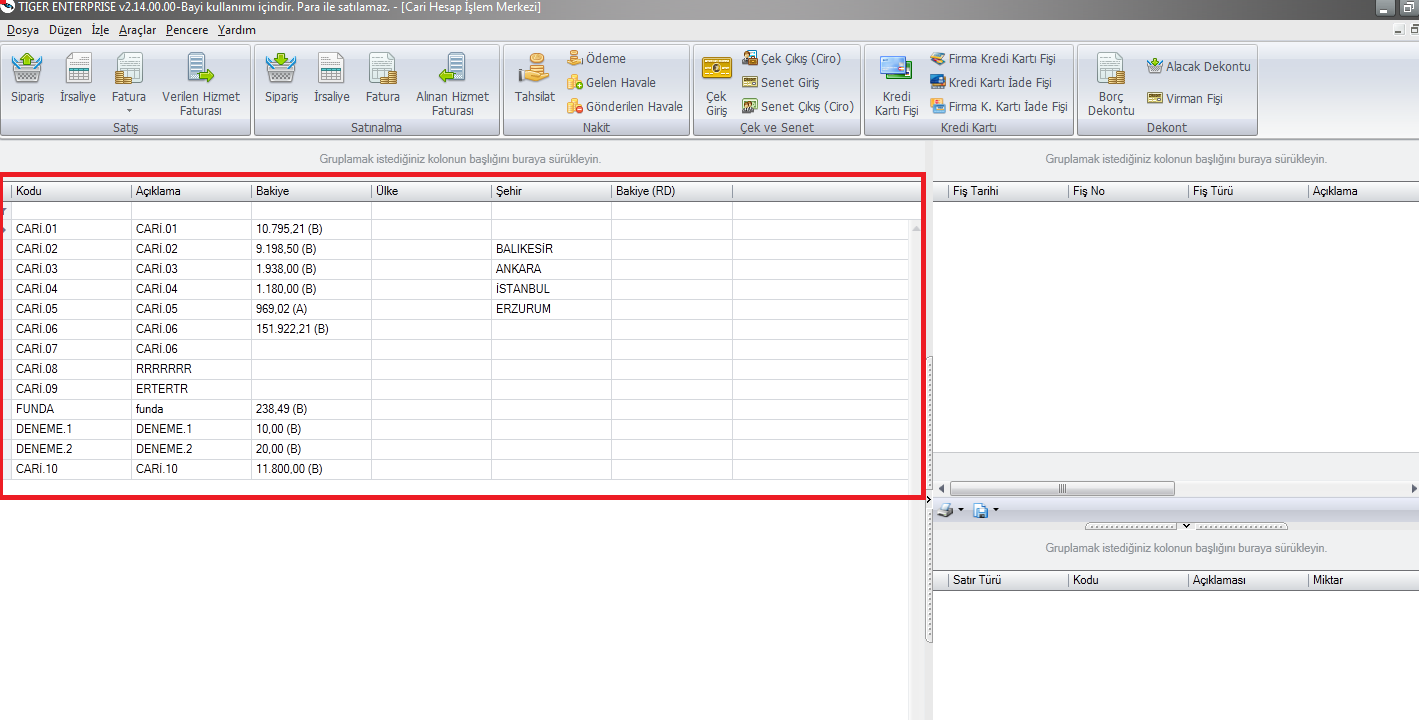
Task: Select the CARİ.01 code cell
Action: pyautogui.click(x=71, y=229)
